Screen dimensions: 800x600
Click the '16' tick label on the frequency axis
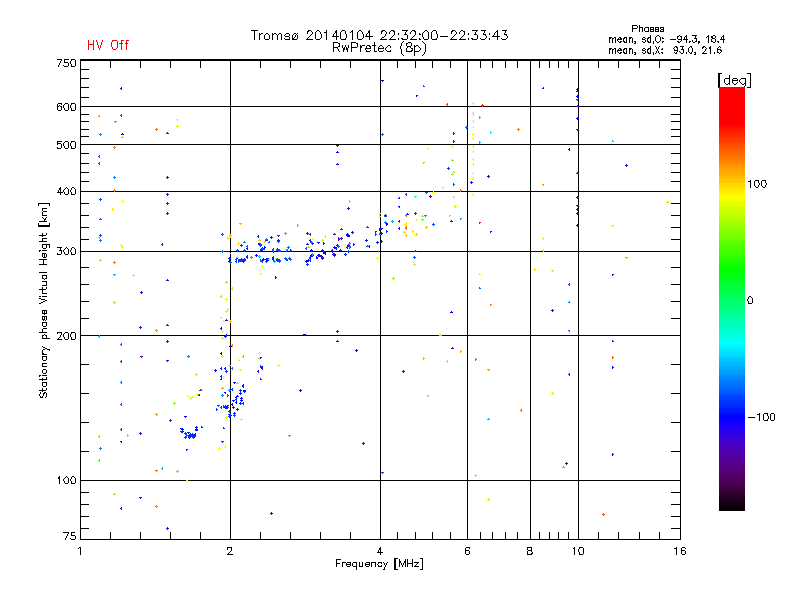coord(680,551)
